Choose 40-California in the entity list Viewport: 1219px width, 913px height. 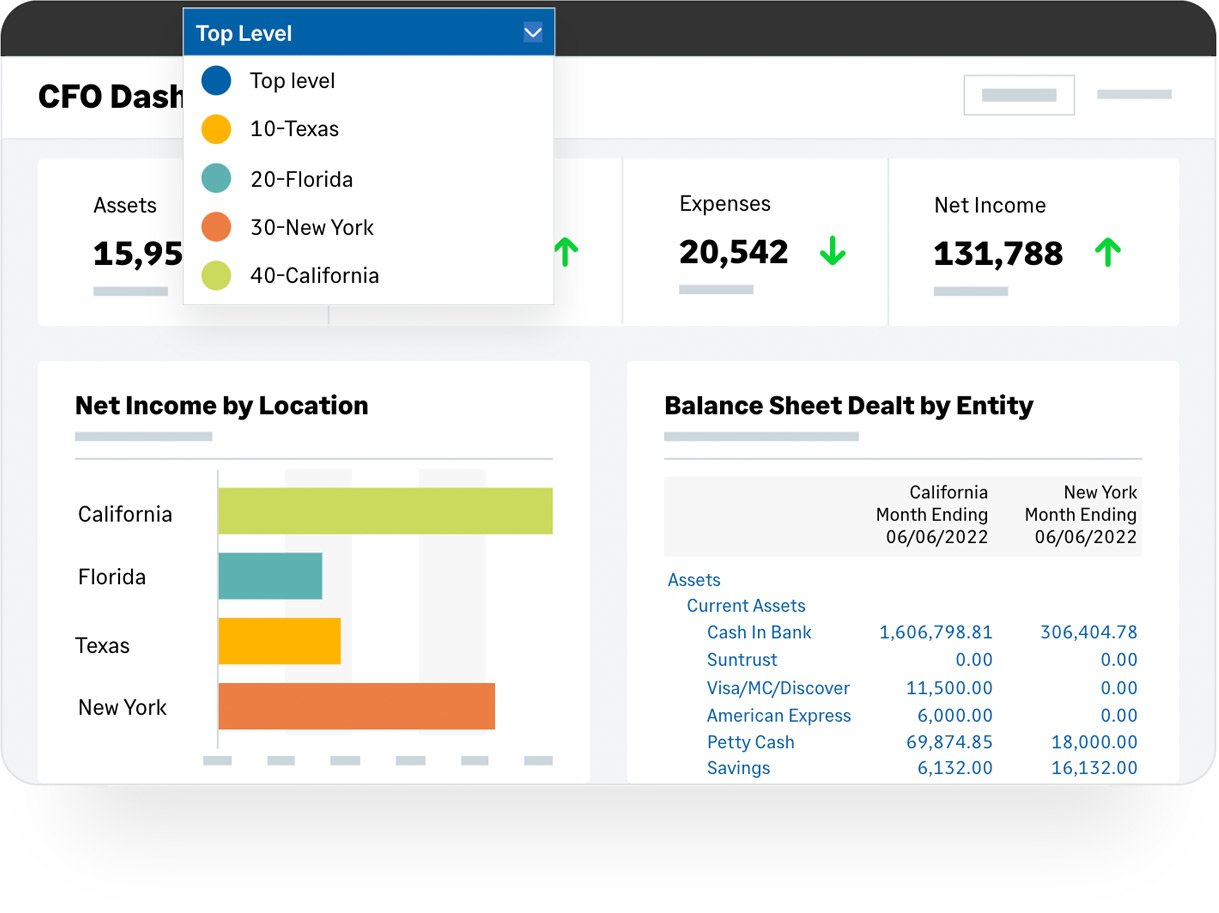click(x=314, y=276)
